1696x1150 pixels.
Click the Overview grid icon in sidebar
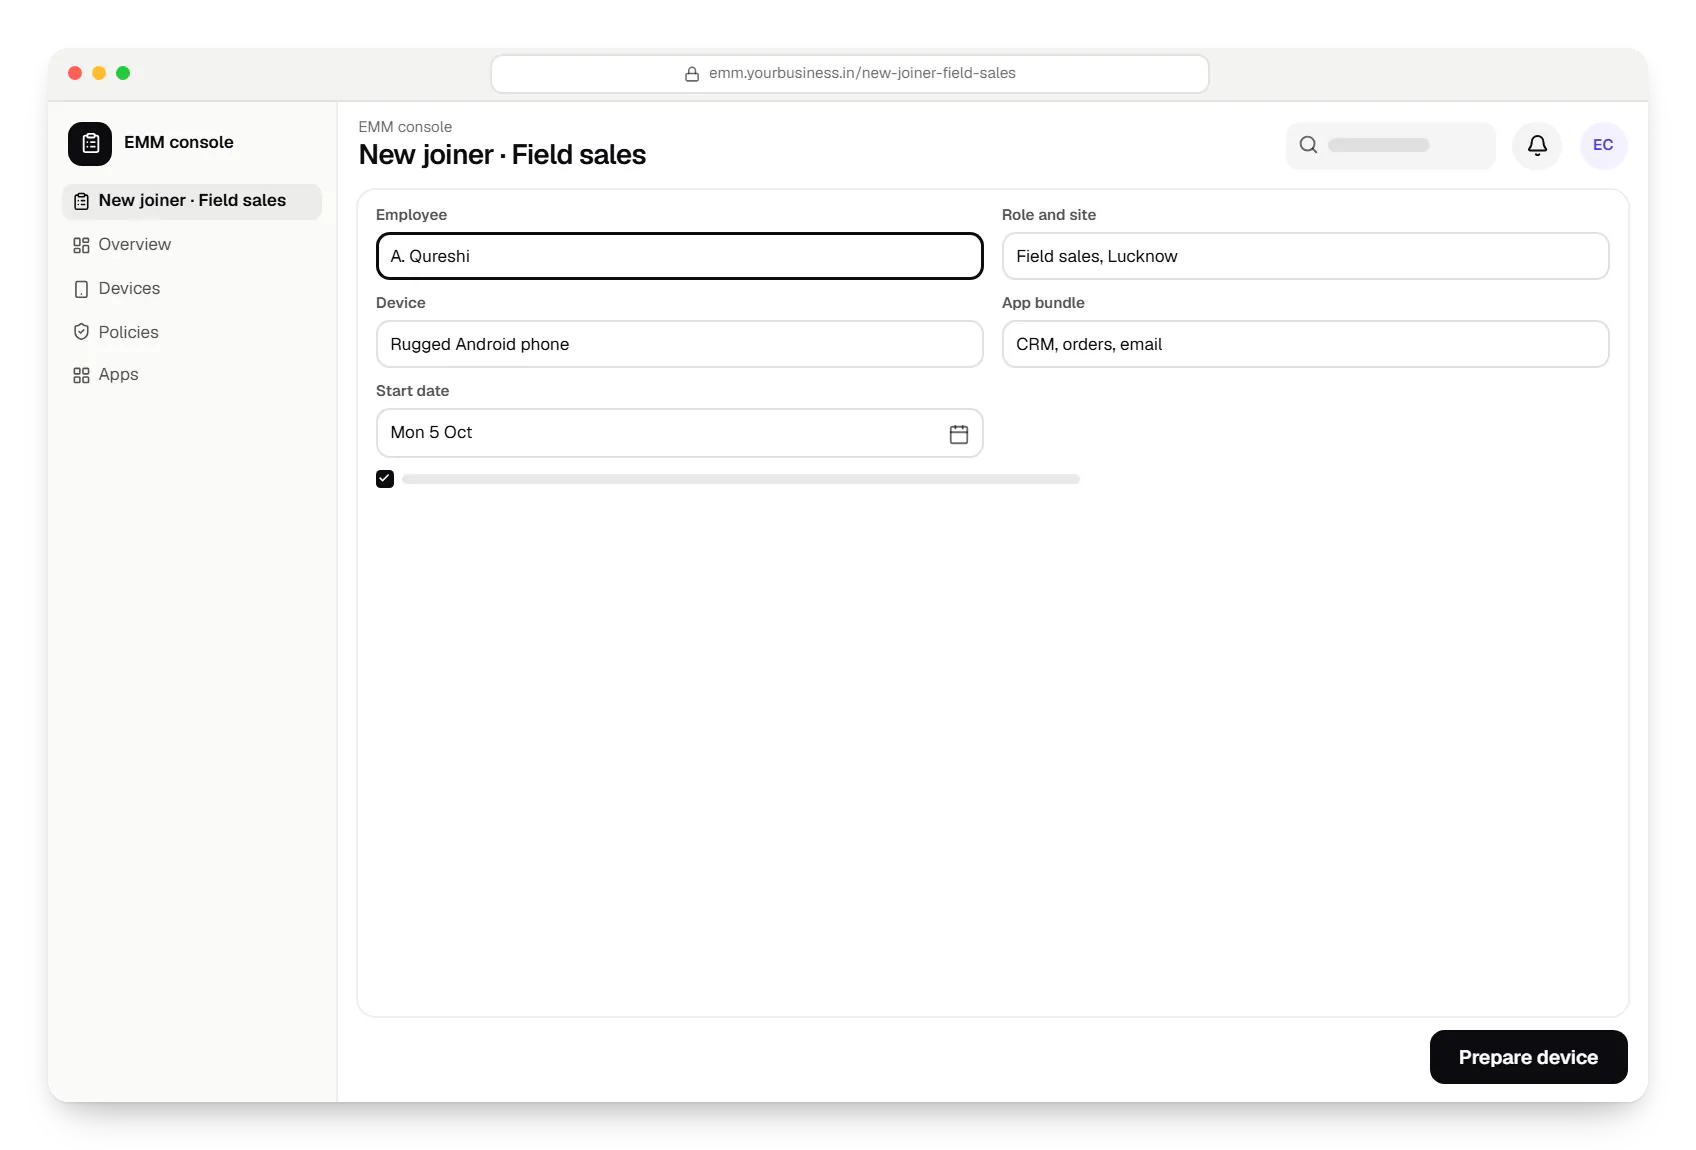[x=81, y=245]
